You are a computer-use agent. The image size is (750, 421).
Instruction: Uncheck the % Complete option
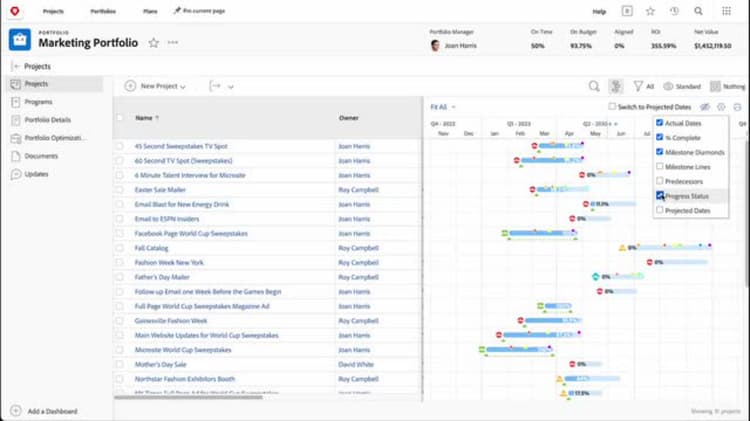point(660,137)
